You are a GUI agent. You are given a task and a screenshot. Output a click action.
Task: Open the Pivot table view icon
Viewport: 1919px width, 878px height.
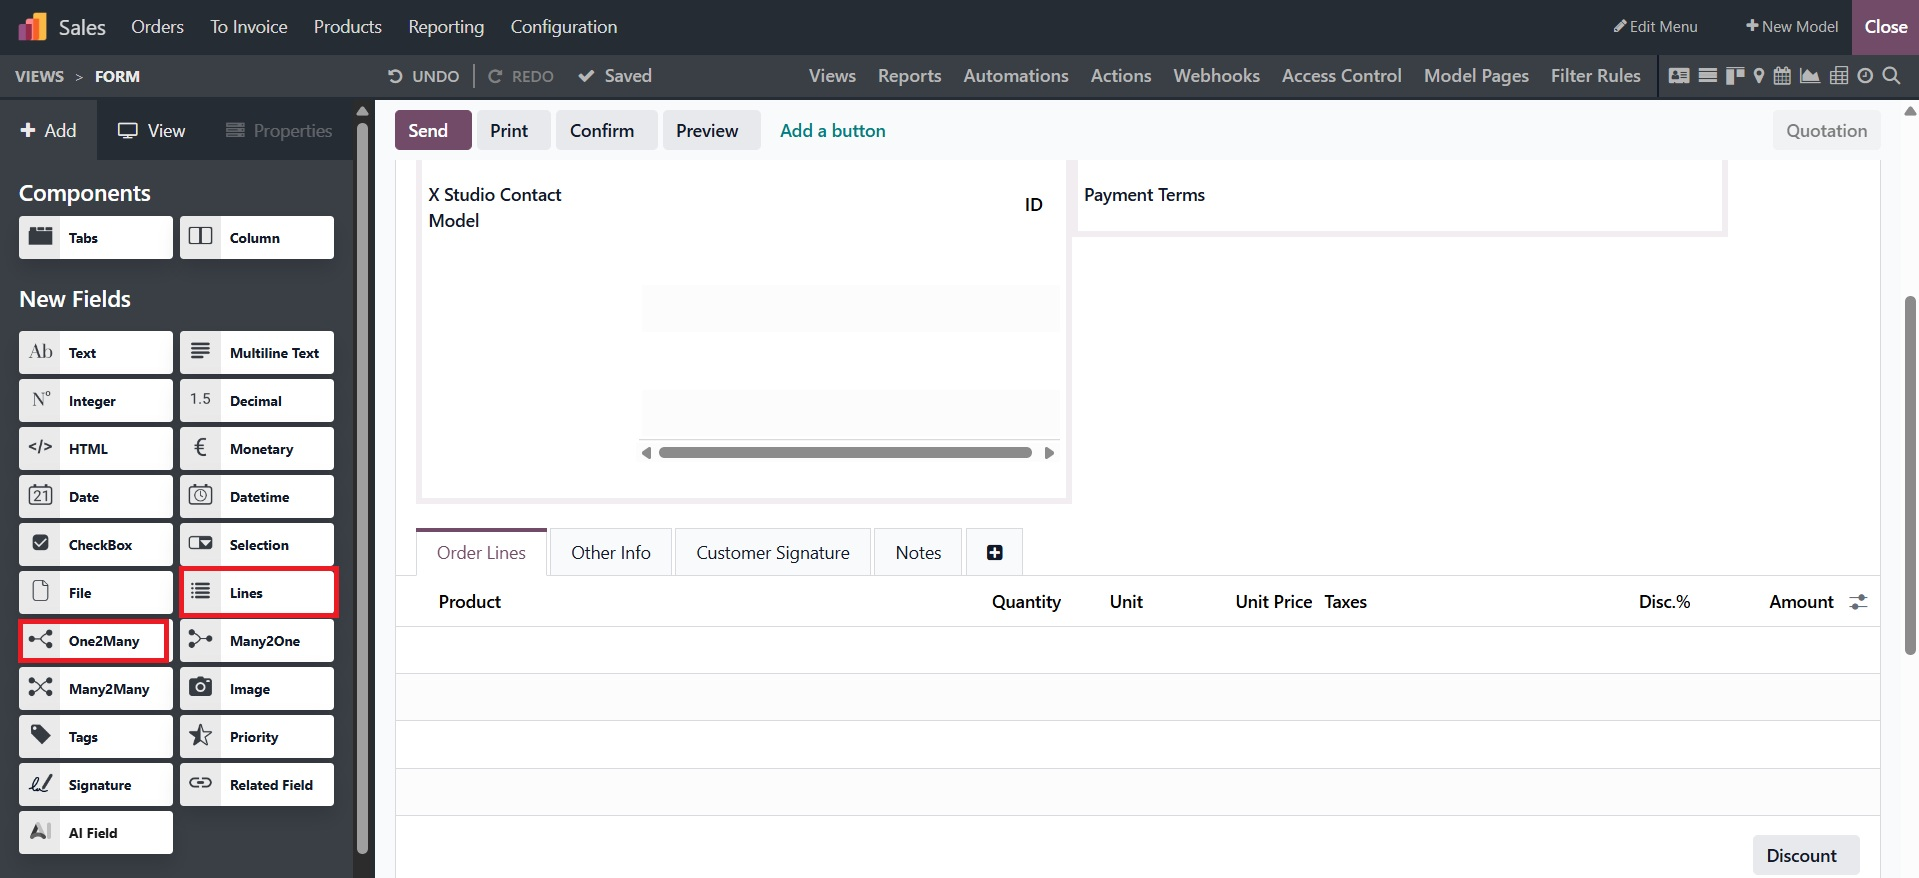click(1838, 76)
